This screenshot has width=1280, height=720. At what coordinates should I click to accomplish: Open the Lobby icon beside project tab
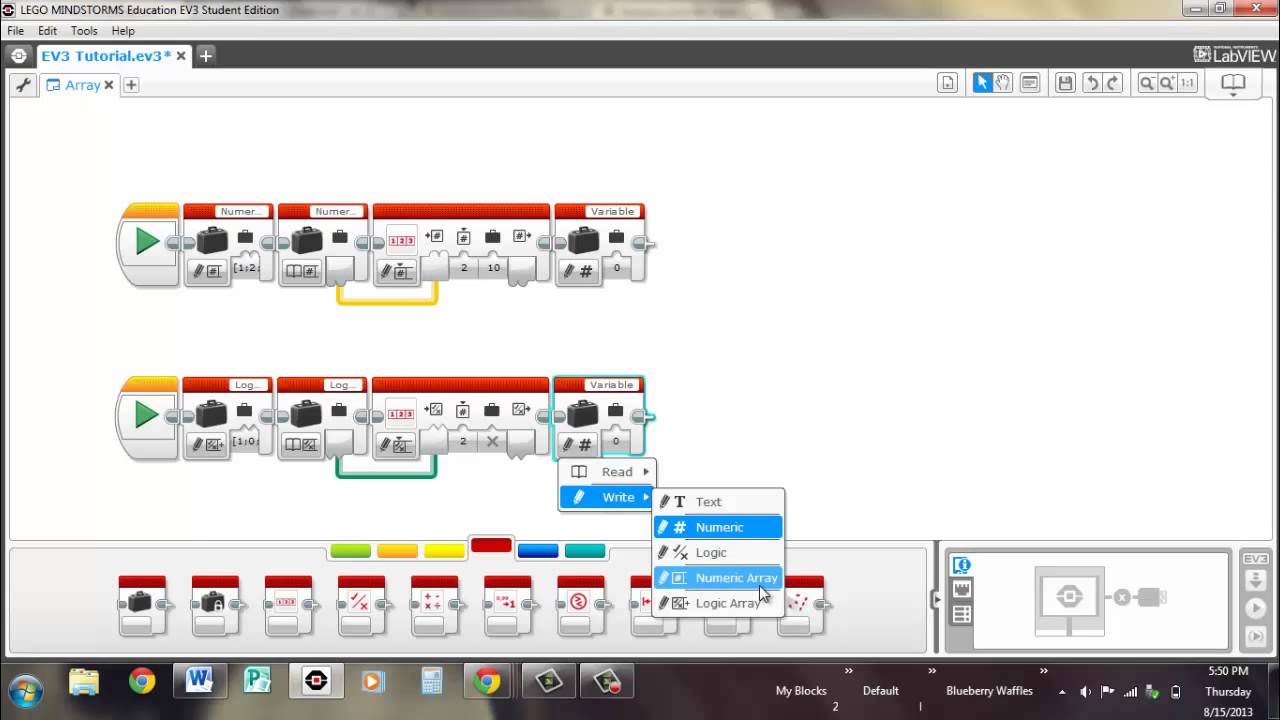(18, 56)
